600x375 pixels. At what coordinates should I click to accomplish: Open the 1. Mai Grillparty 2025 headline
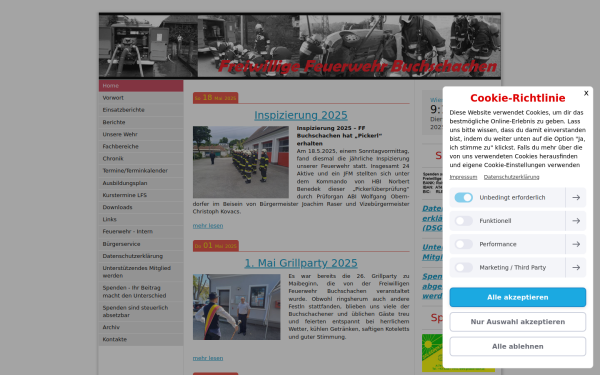(301, 263)
